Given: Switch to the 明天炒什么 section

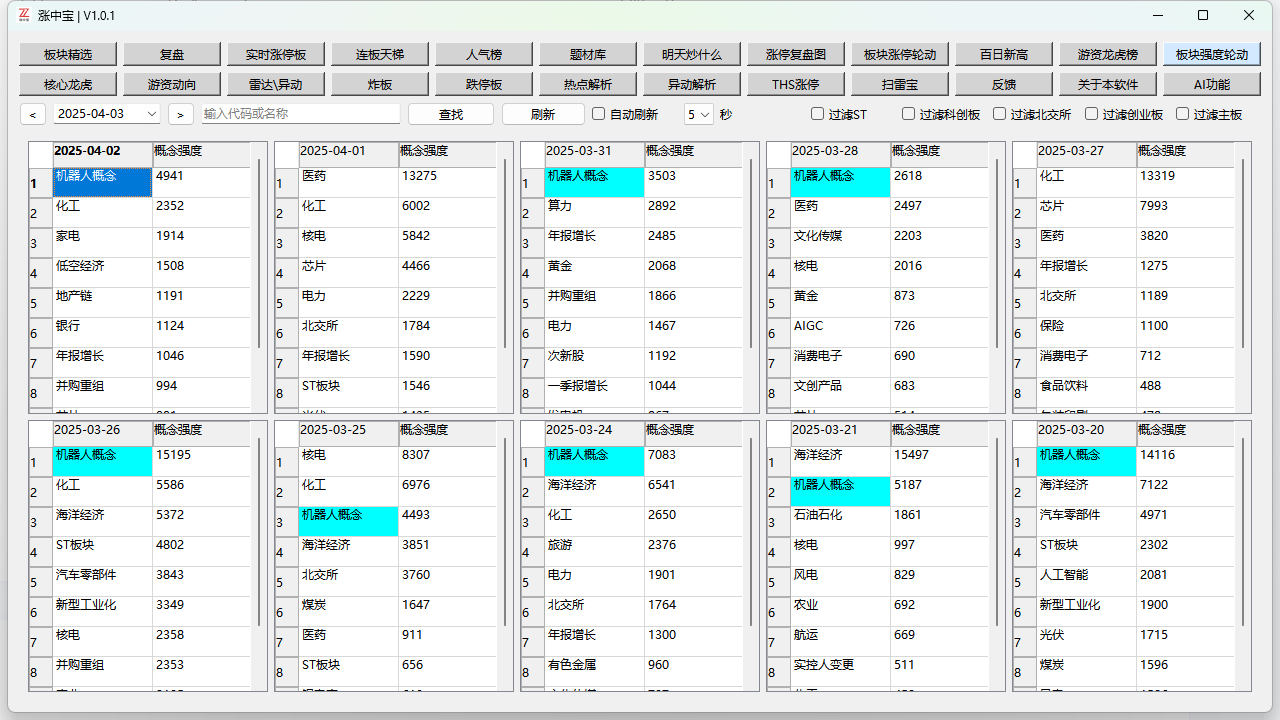Looking at the screenshot, I should tap(691, 53).
